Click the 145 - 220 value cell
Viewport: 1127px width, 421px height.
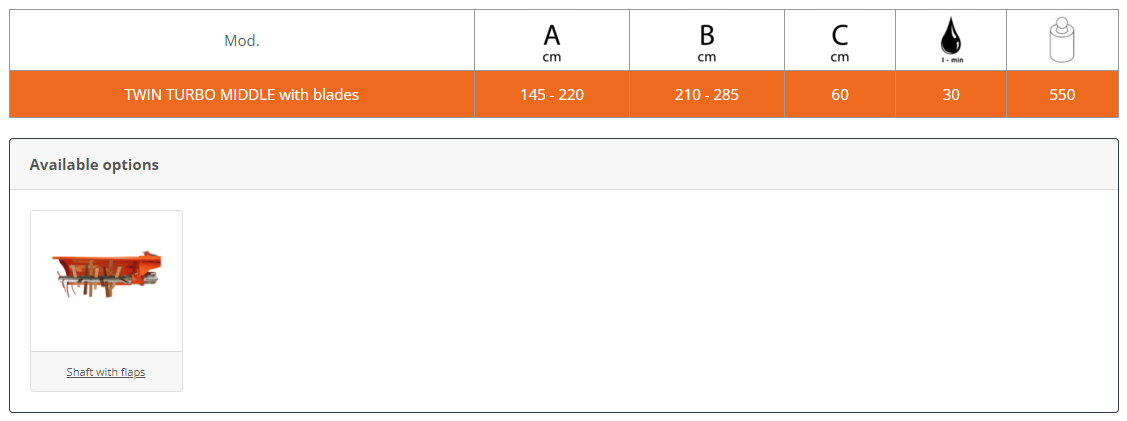point(552,95)
